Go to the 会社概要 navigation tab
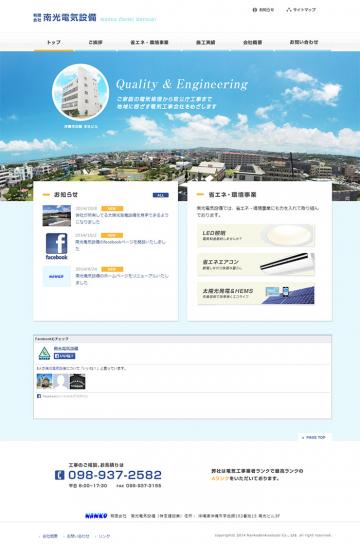The height and width of the screenshot is (545, 360). pos(252,42)
